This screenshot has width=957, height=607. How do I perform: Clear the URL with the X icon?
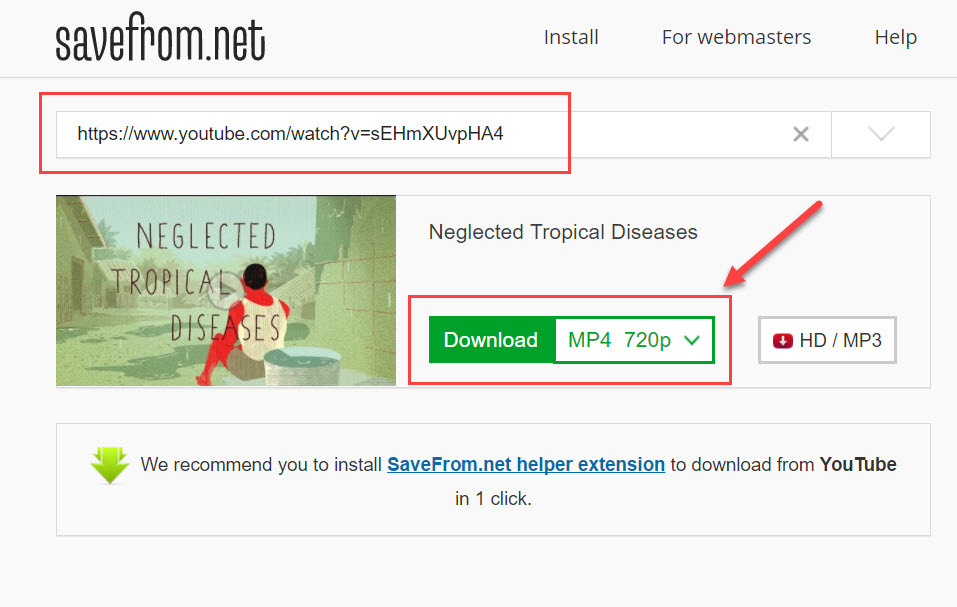tap(801, 134)
